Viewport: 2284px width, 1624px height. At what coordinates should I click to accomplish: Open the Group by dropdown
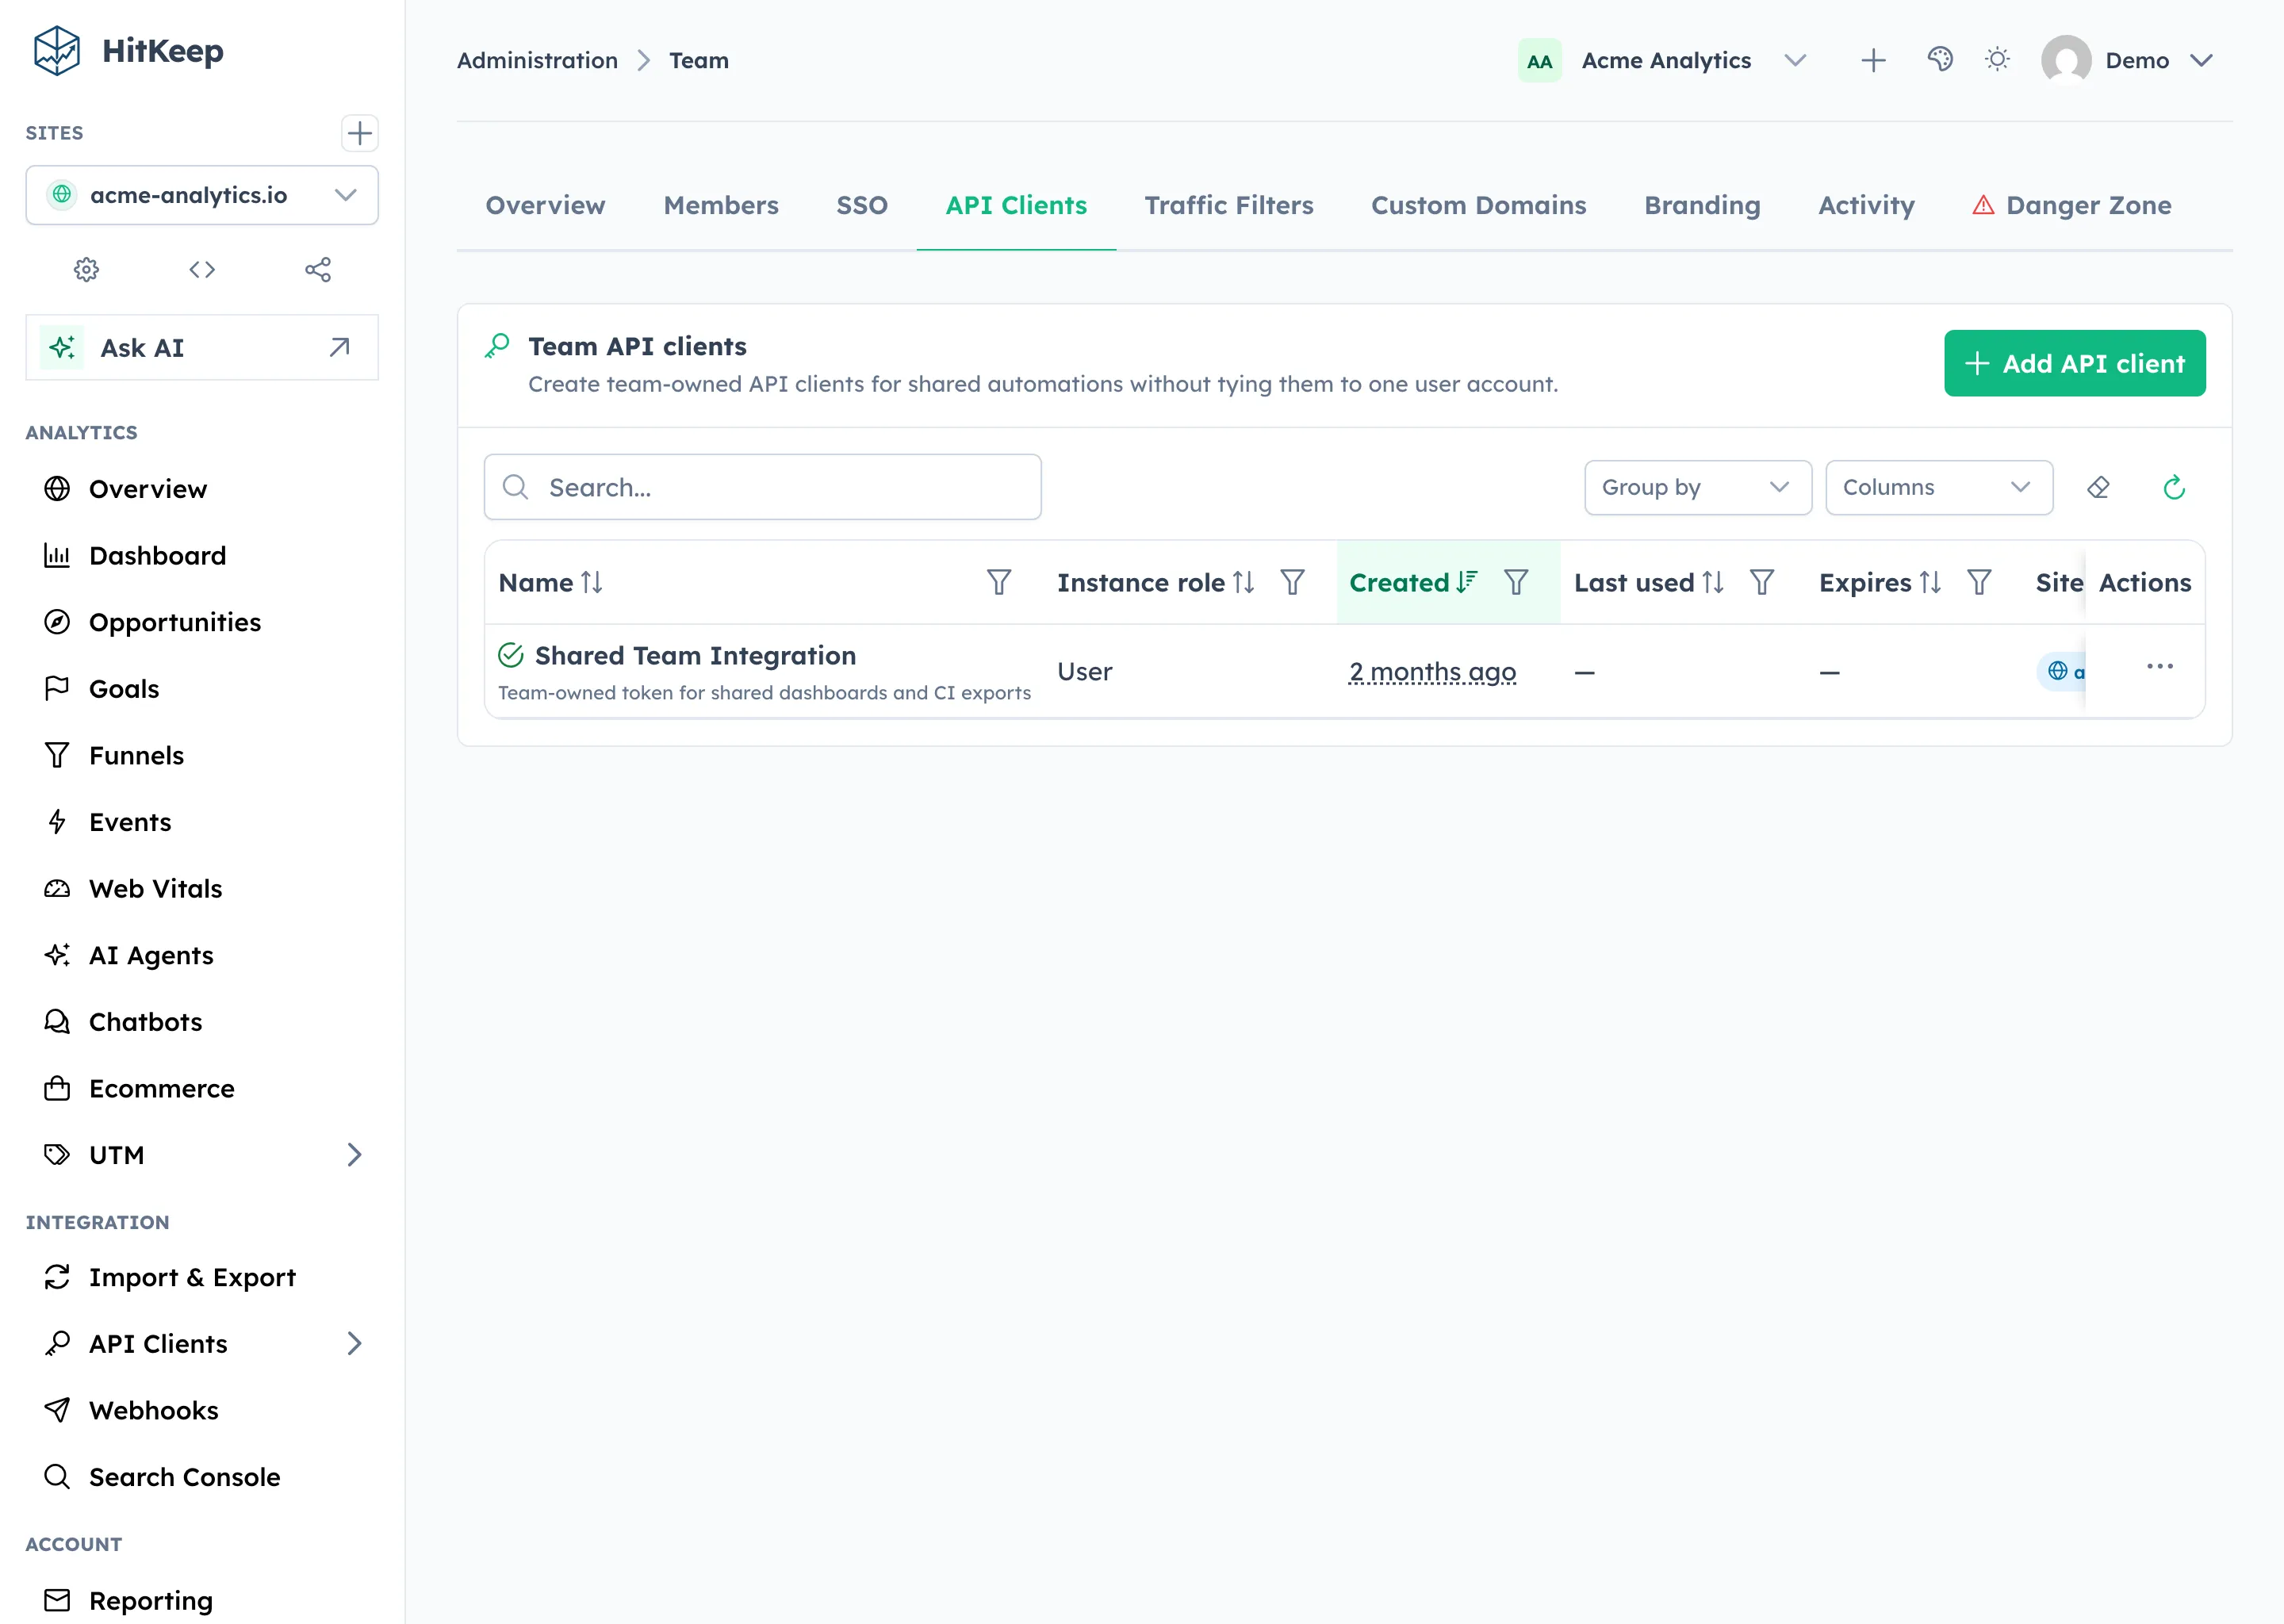coord(1698,487)
